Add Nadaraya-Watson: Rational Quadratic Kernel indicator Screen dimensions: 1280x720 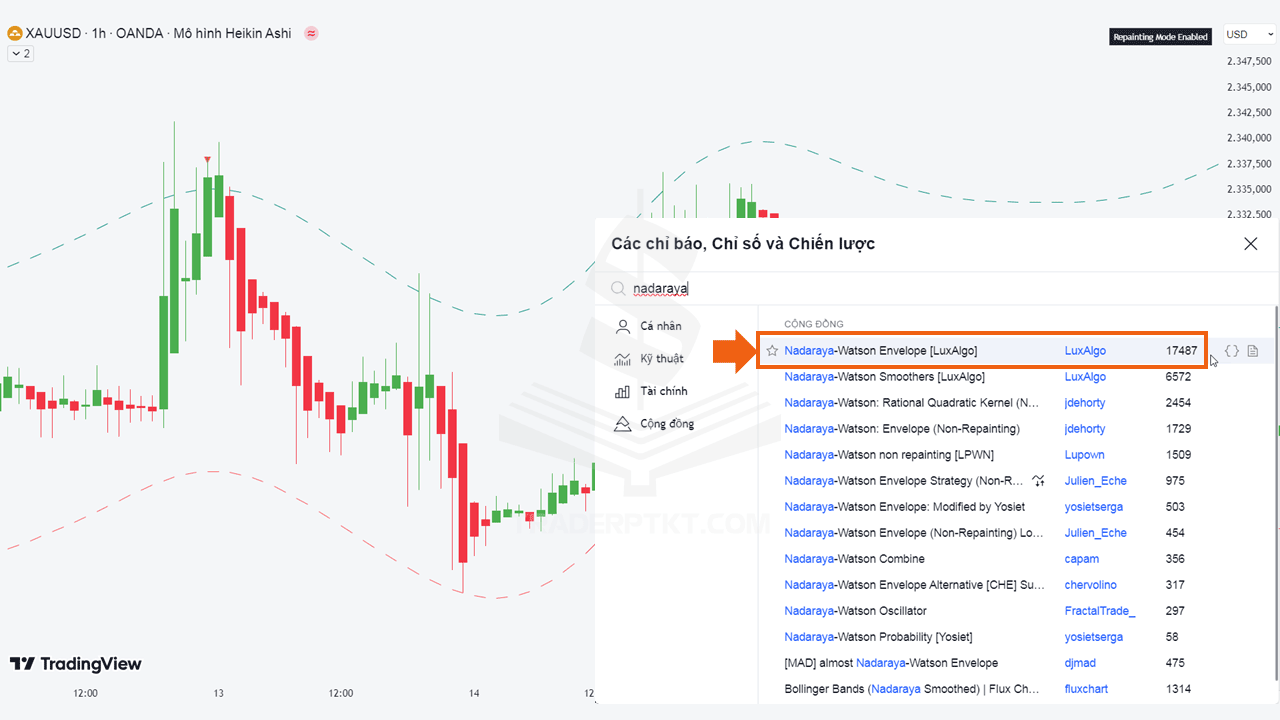pyautogui.click(x=912, y=403)
